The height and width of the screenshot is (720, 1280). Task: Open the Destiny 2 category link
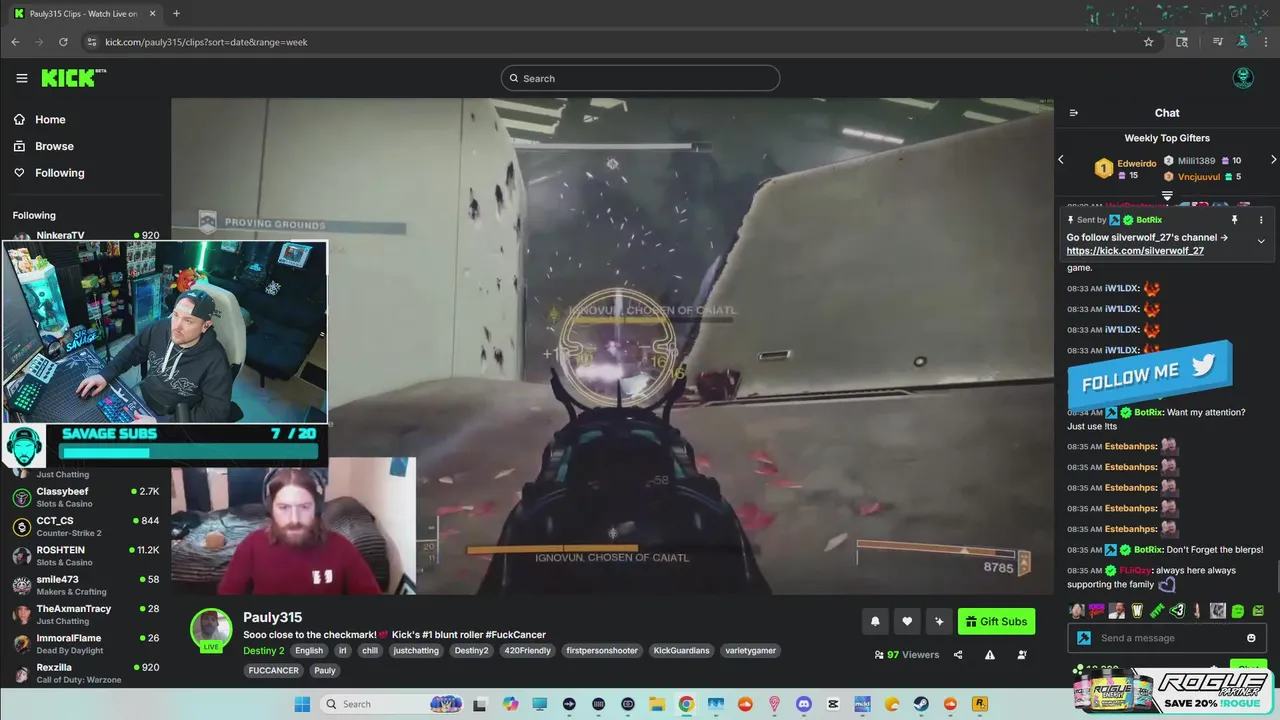(x=264, y=651)
